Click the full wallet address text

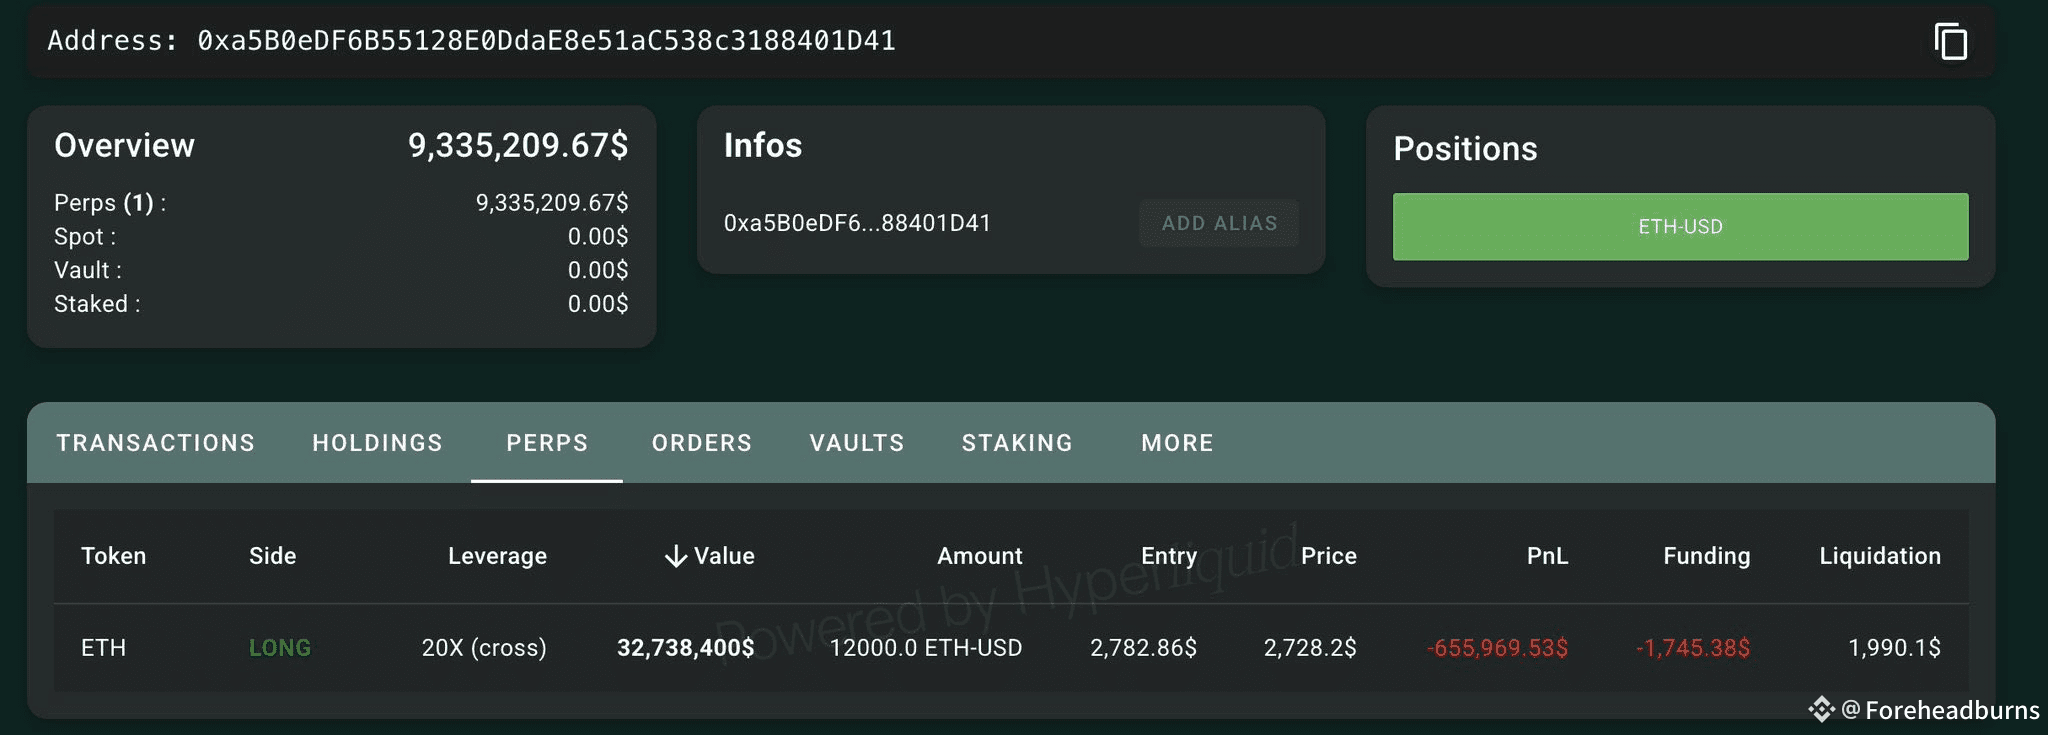pos(546,41)
